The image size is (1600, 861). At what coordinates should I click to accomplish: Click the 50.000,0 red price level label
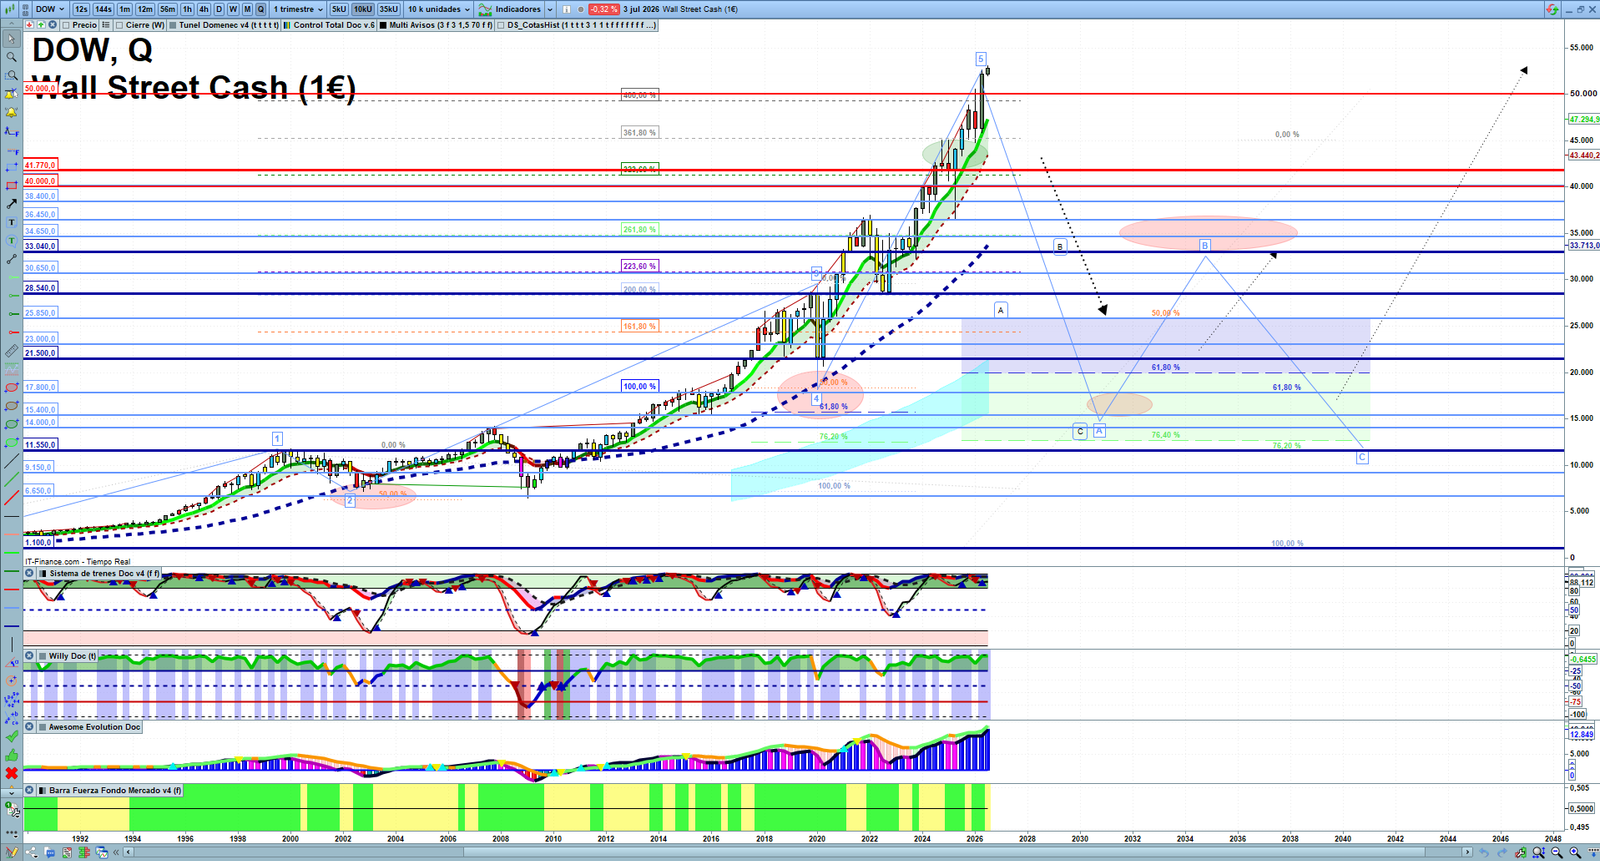(40, 89)
